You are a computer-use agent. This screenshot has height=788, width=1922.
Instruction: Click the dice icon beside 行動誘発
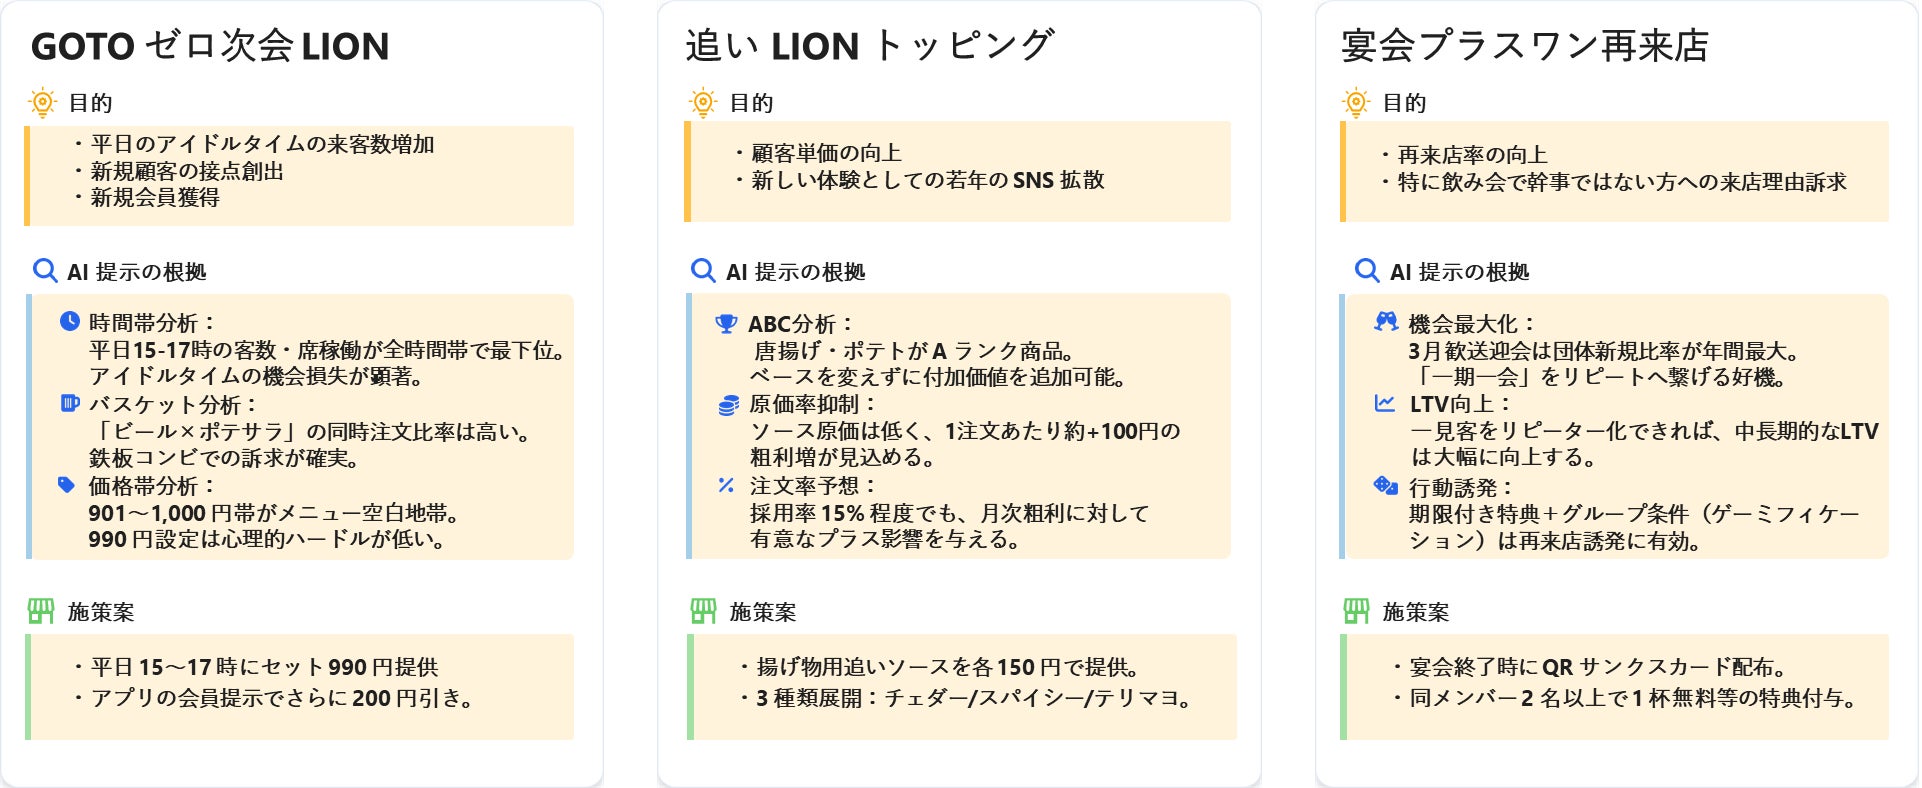coord(1386,486)
